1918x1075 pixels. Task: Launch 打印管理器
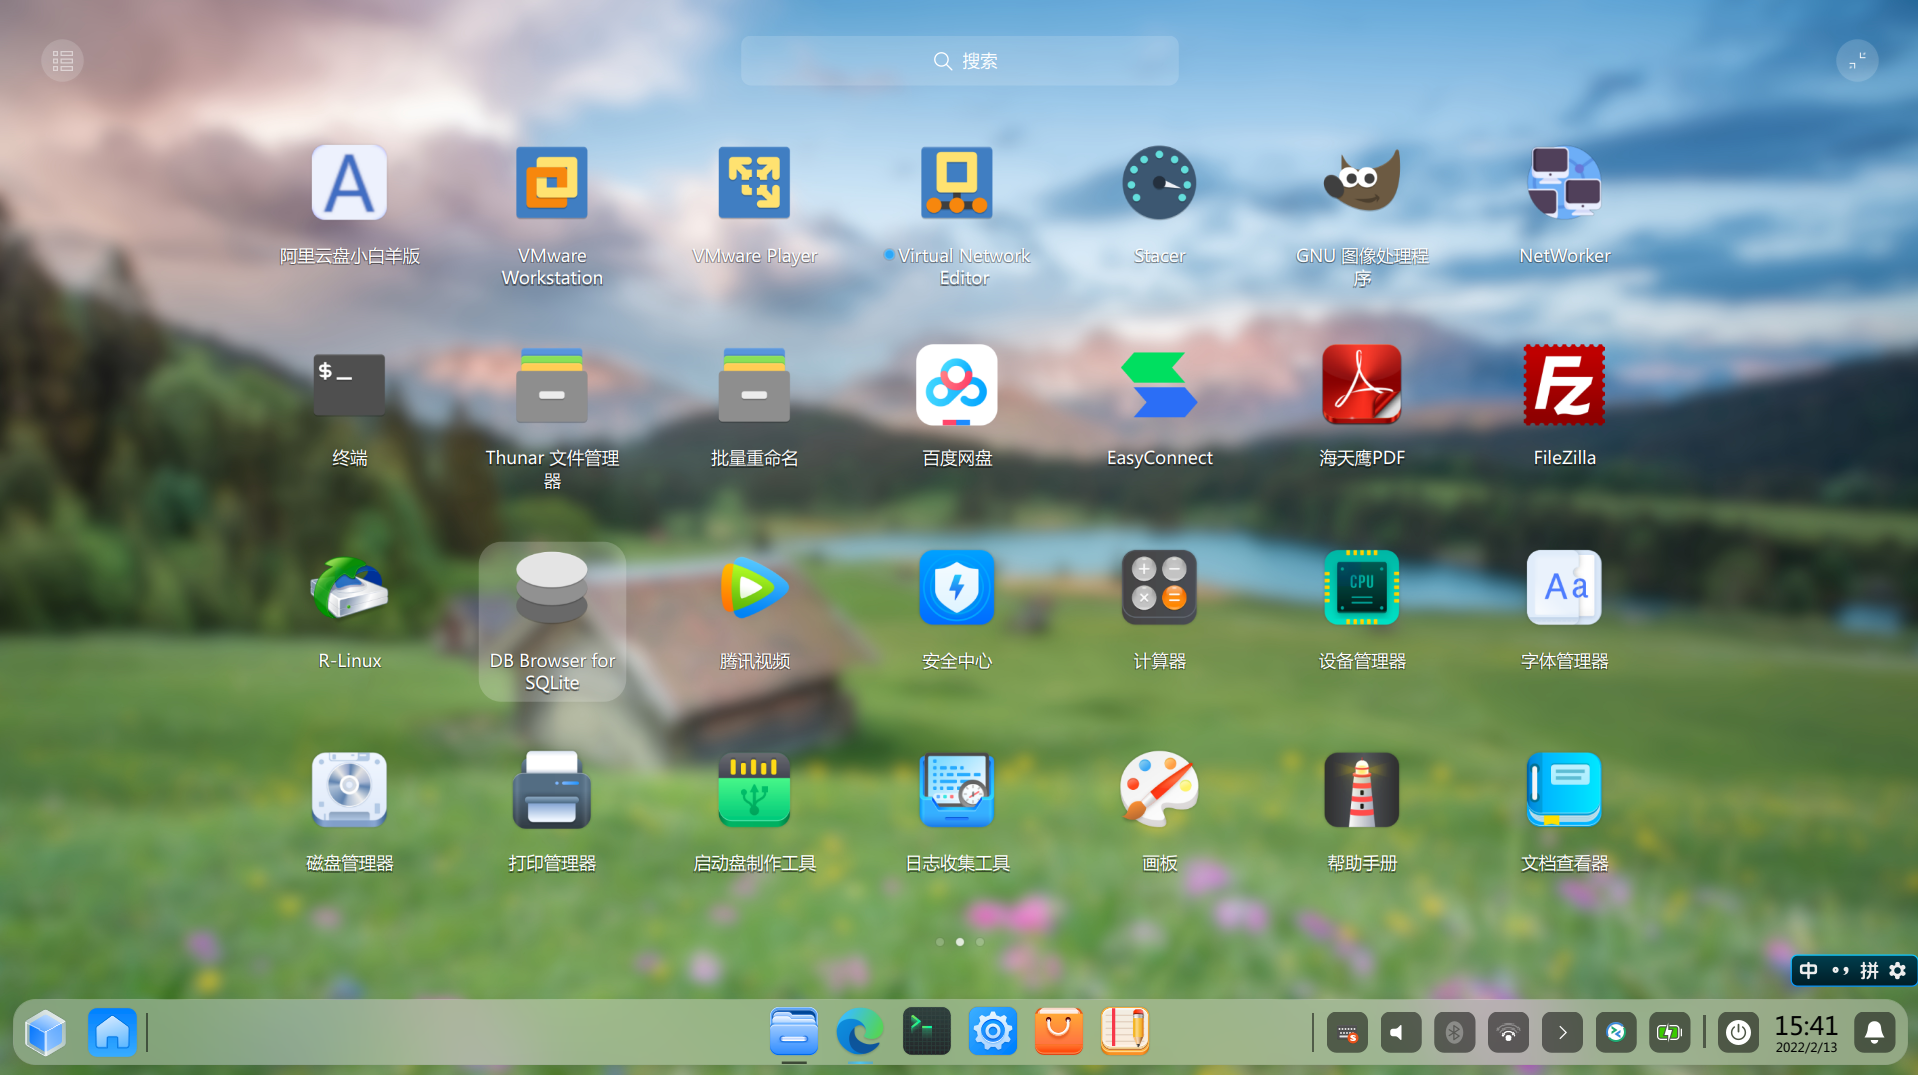[552, 790]
